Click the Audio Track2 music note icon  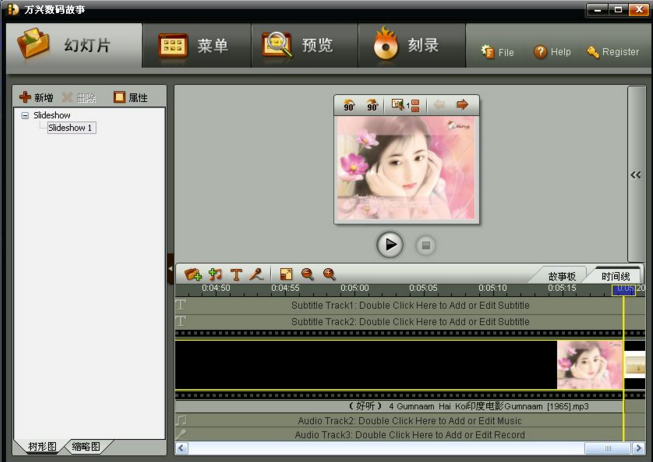point(181,420)
